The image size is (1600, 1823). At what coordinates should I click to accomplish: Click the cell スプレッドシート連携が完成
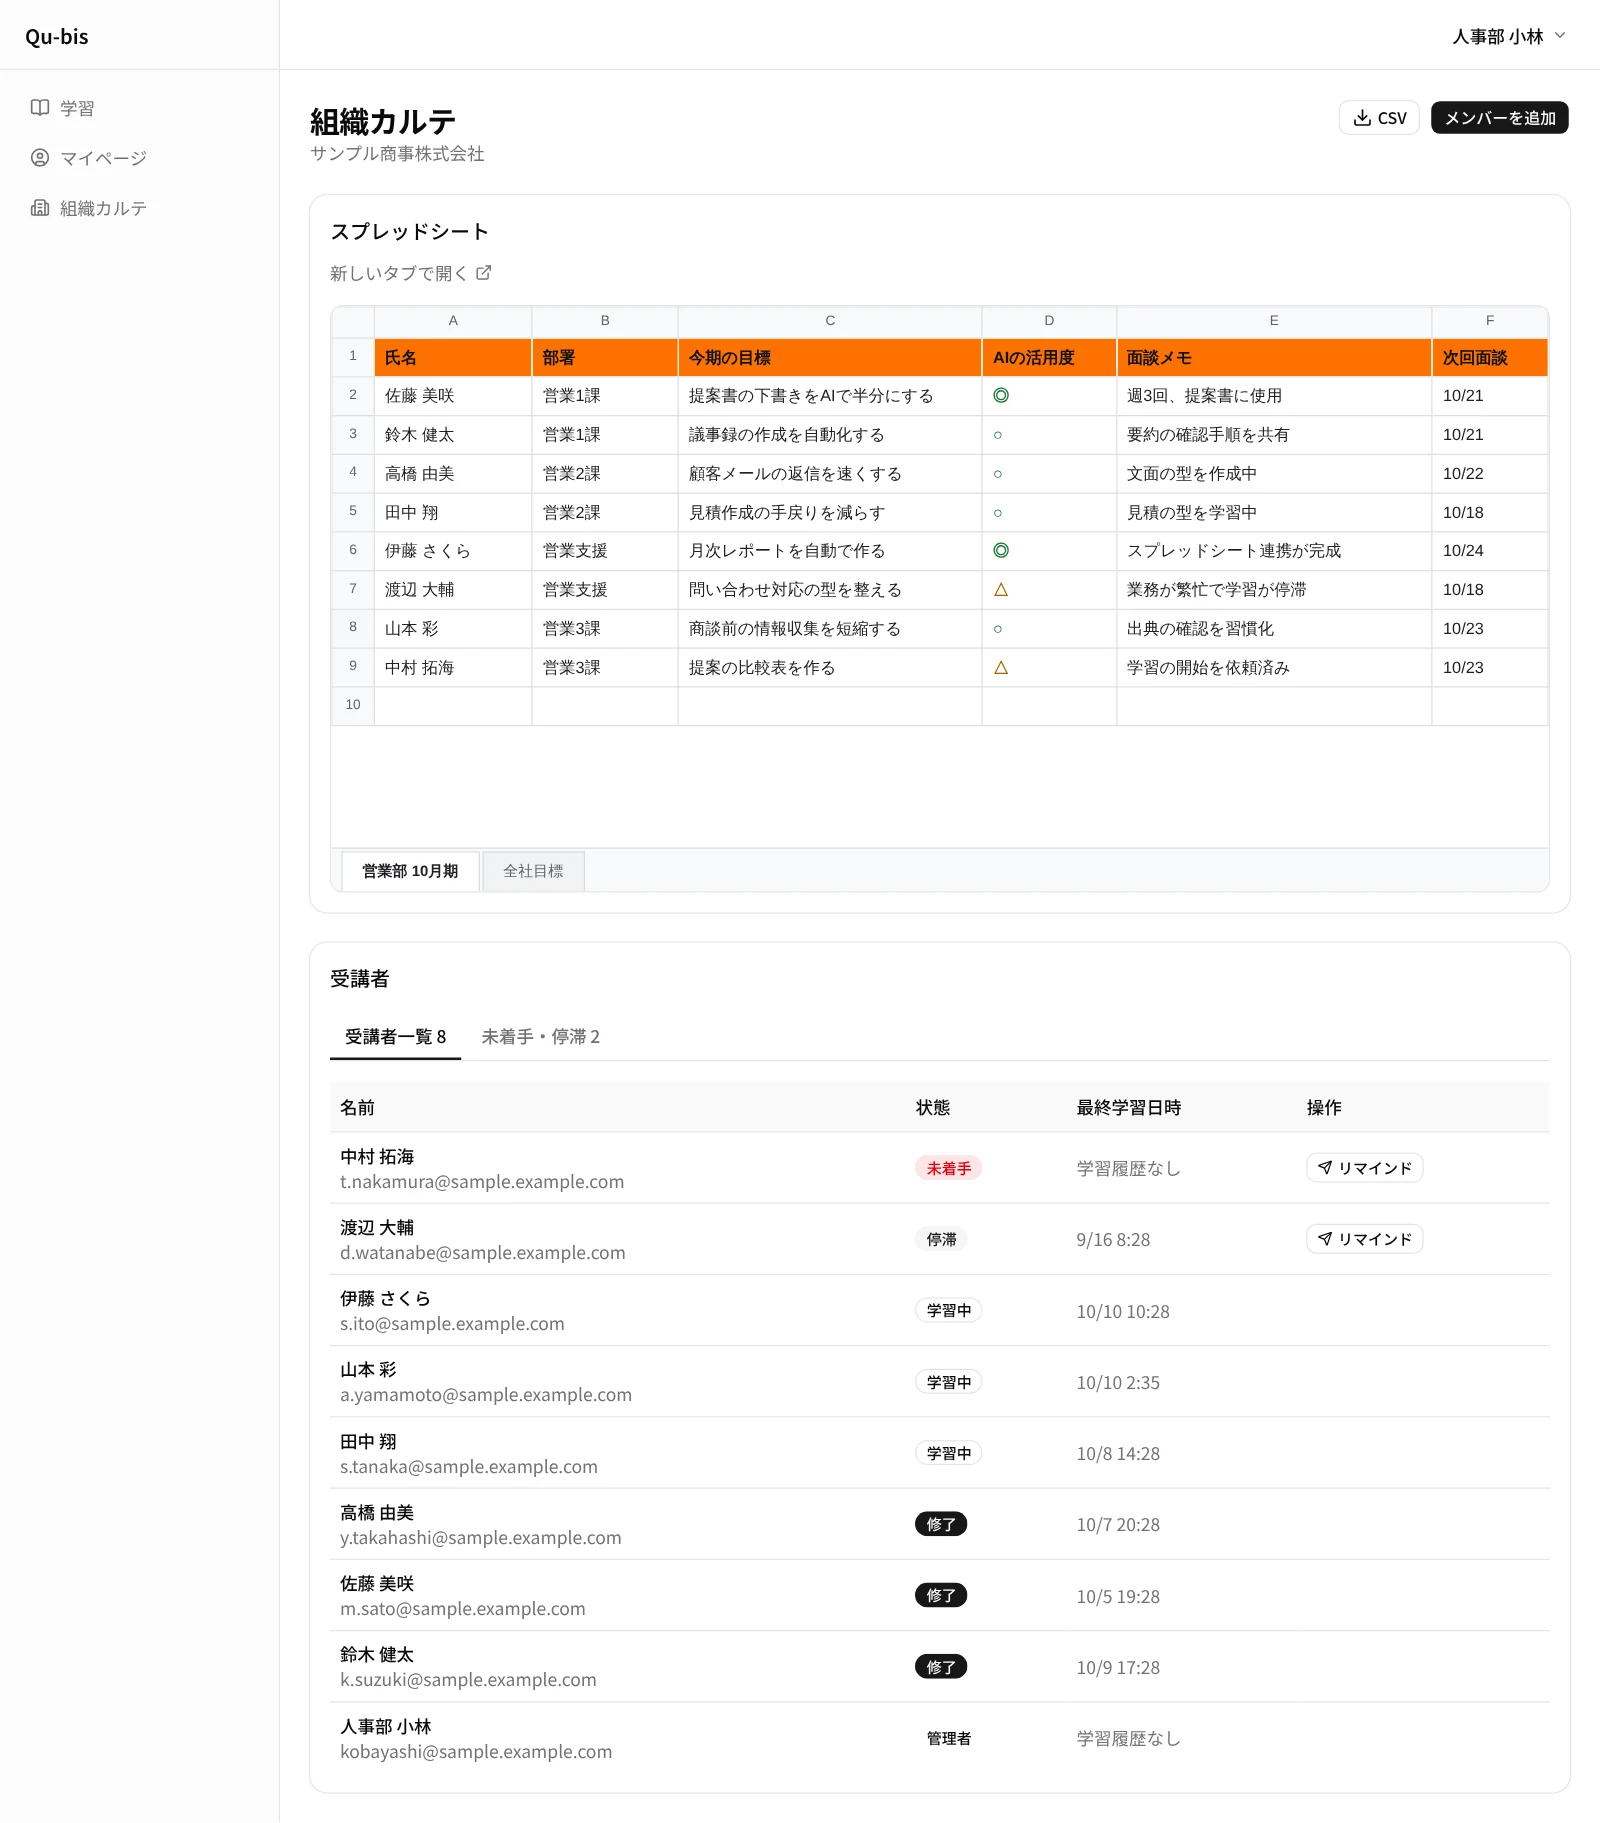[1274, 551]
